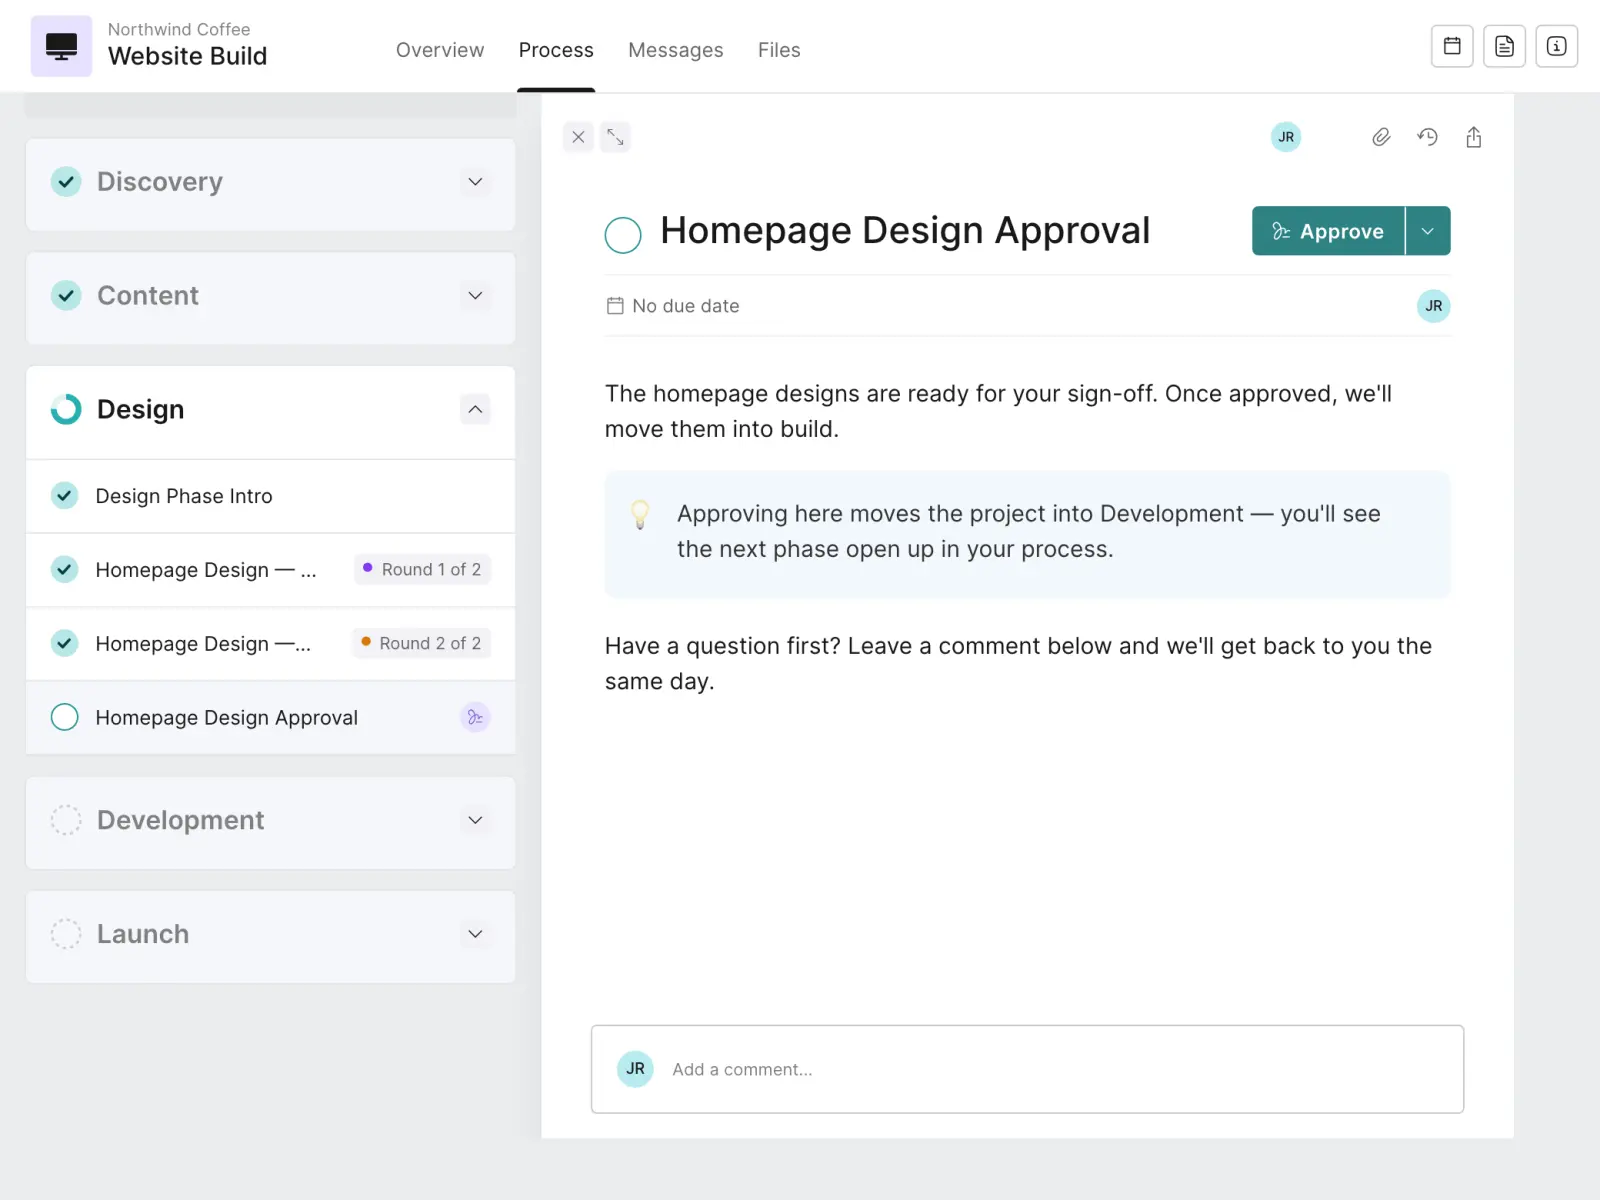This screenshot has width=1600, height=1200.
Task: Set the No due date field
Action: (673, 306)
